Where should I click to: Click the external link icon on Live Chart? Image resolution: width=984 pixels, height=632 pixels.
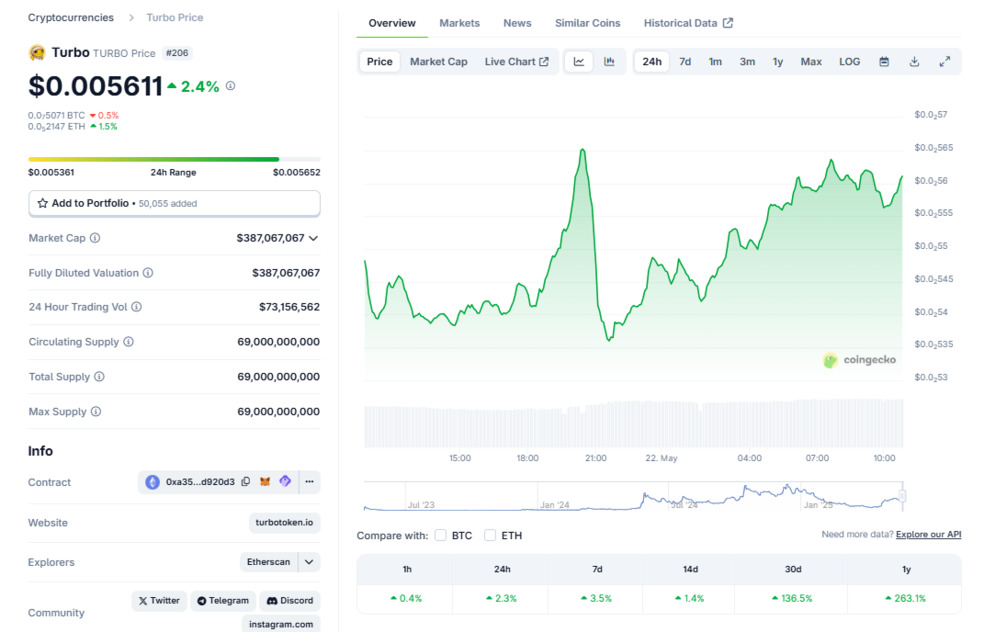[544, 62]
